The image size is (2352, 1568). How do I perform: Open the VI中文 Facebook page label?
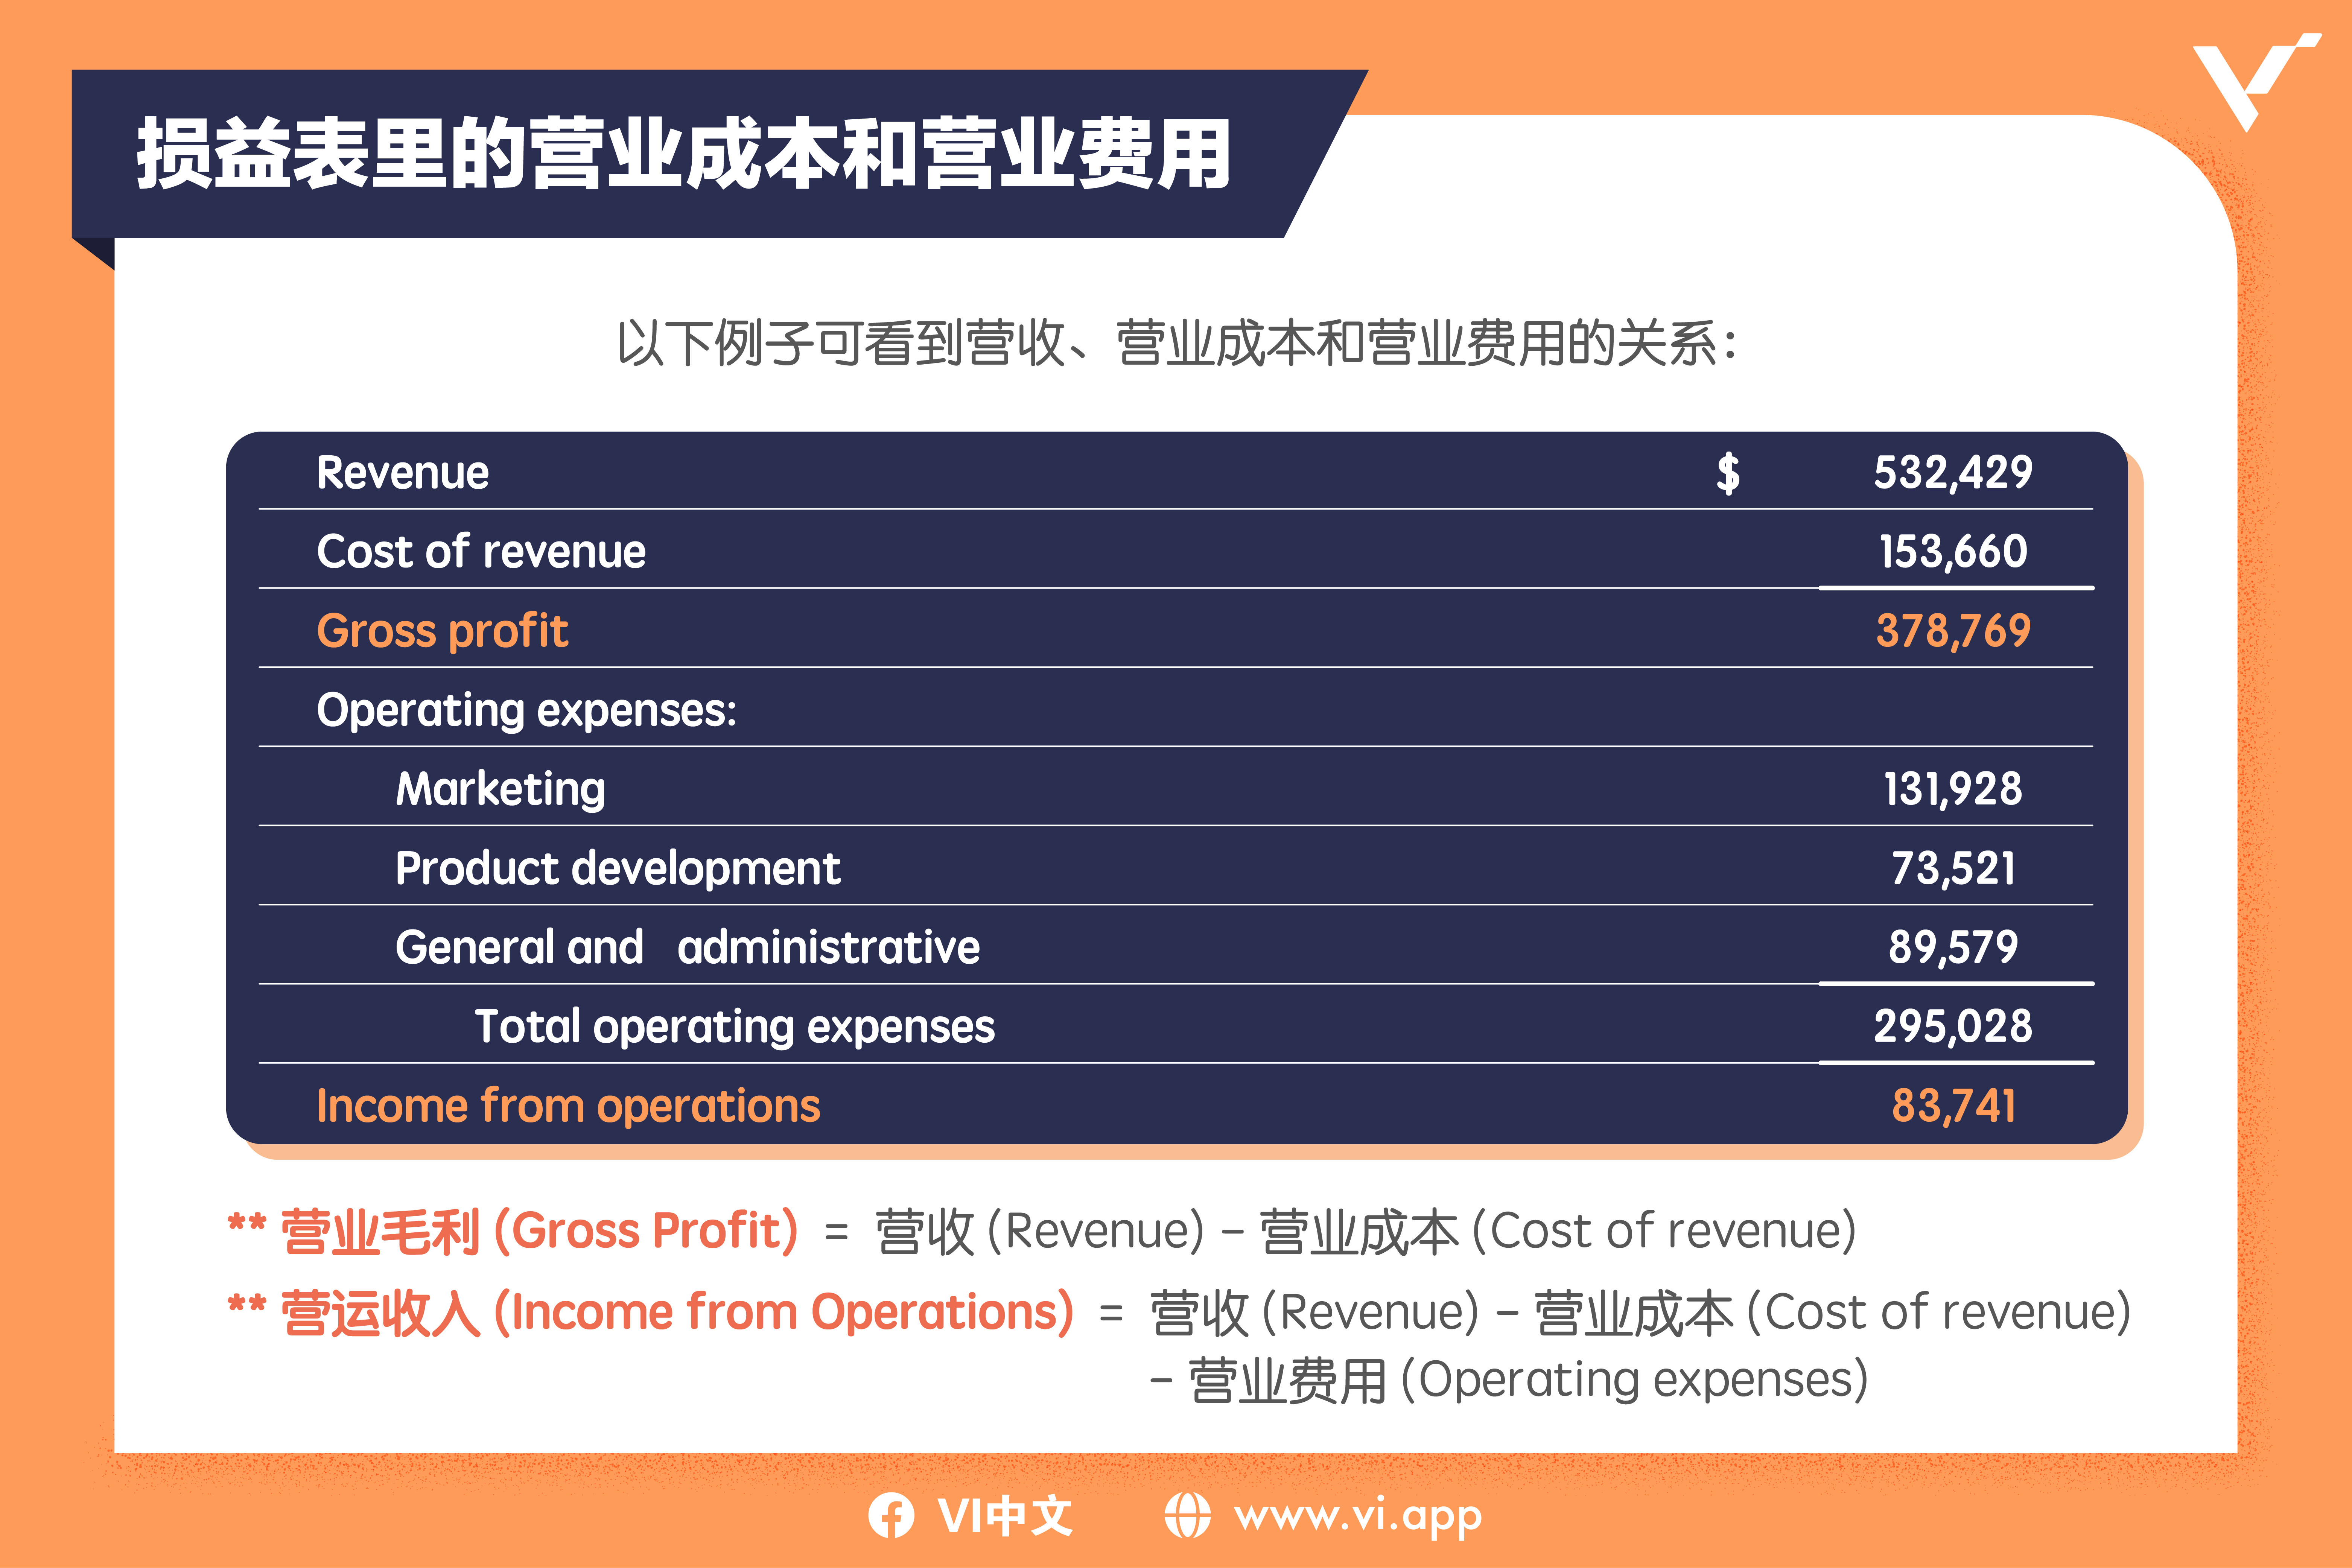(1005, 1515)
